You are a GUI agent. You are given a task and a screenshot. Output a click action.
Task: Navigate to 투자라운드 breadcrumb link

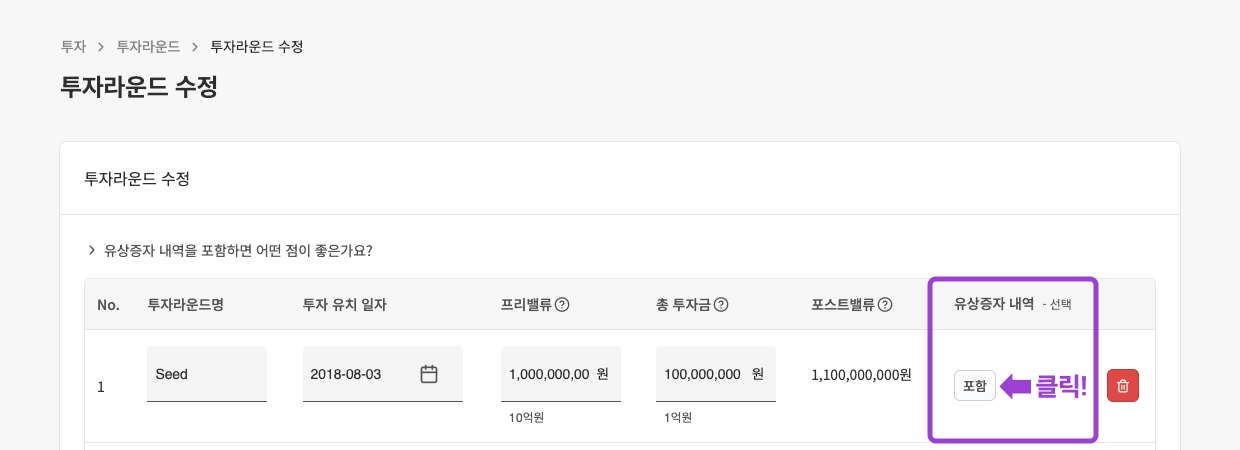tap(148, 46)
